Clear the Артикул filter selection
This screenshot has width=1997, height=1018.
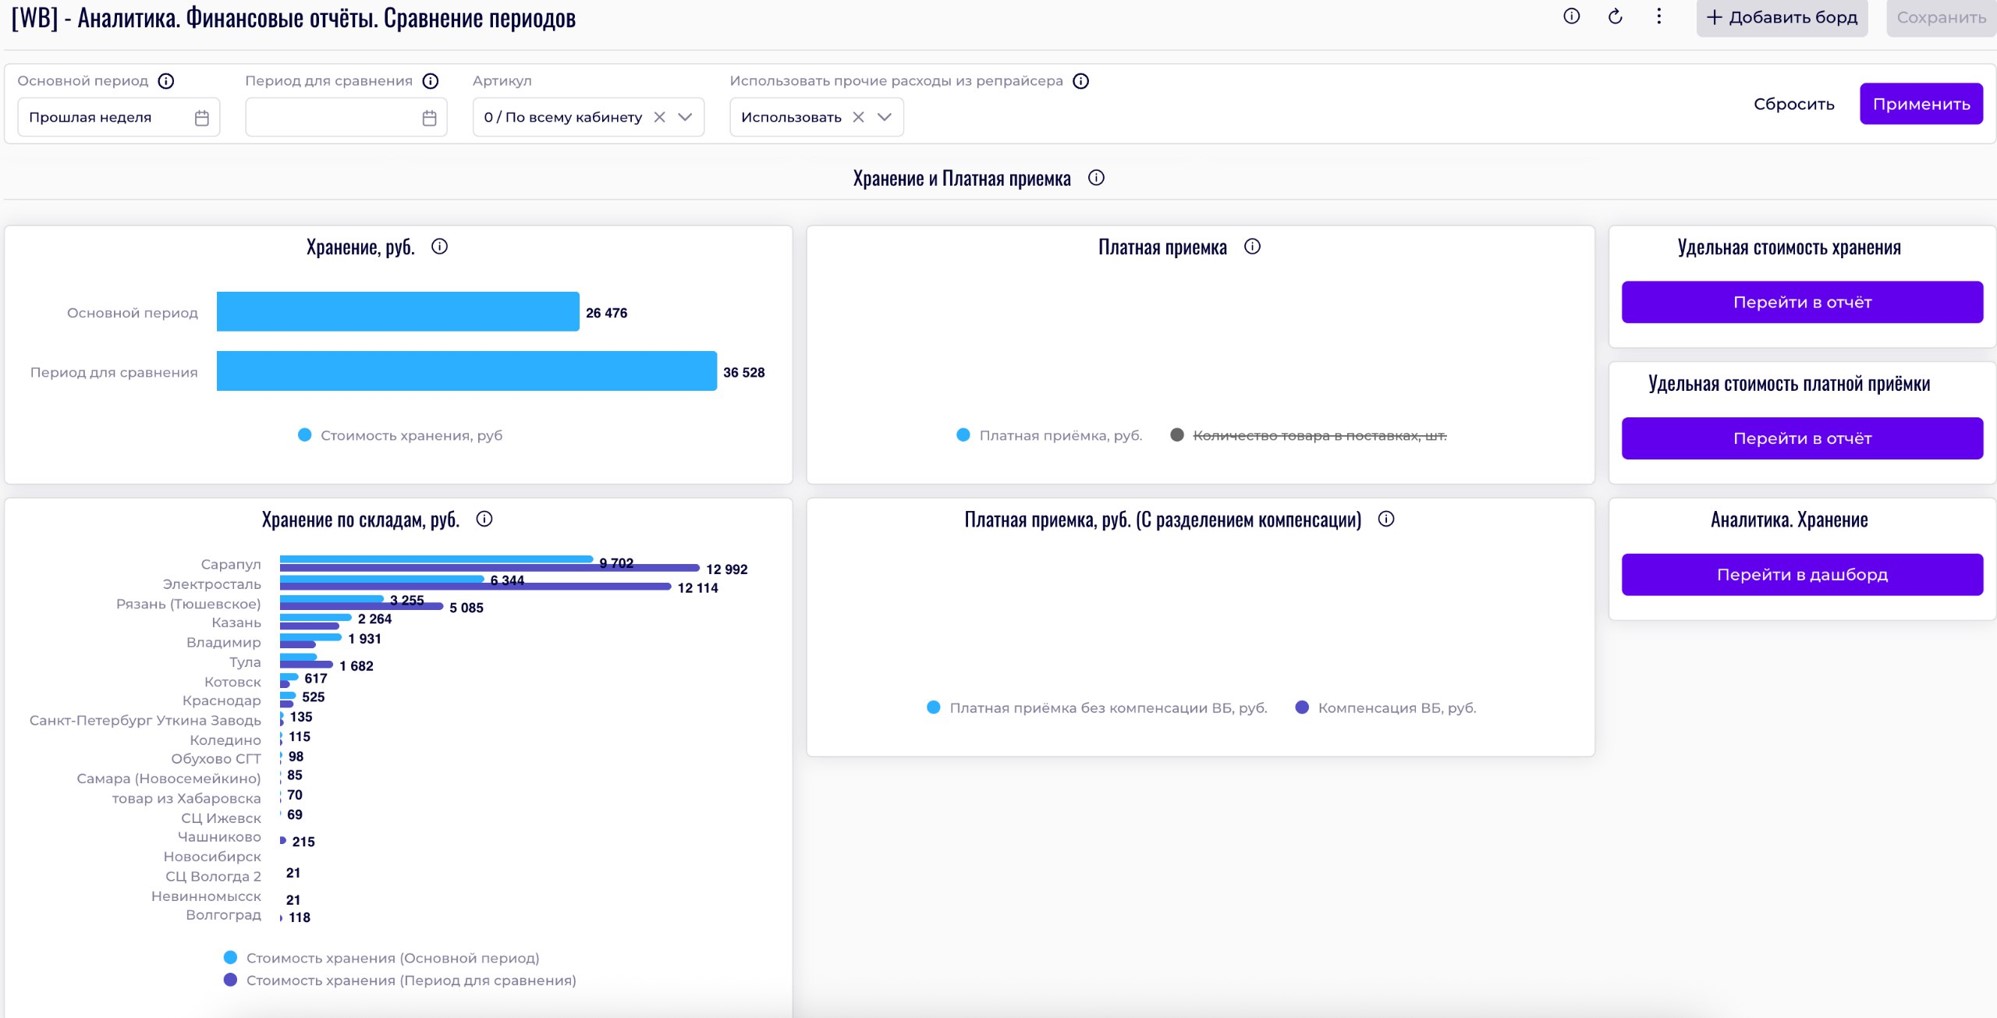[659, 117]
